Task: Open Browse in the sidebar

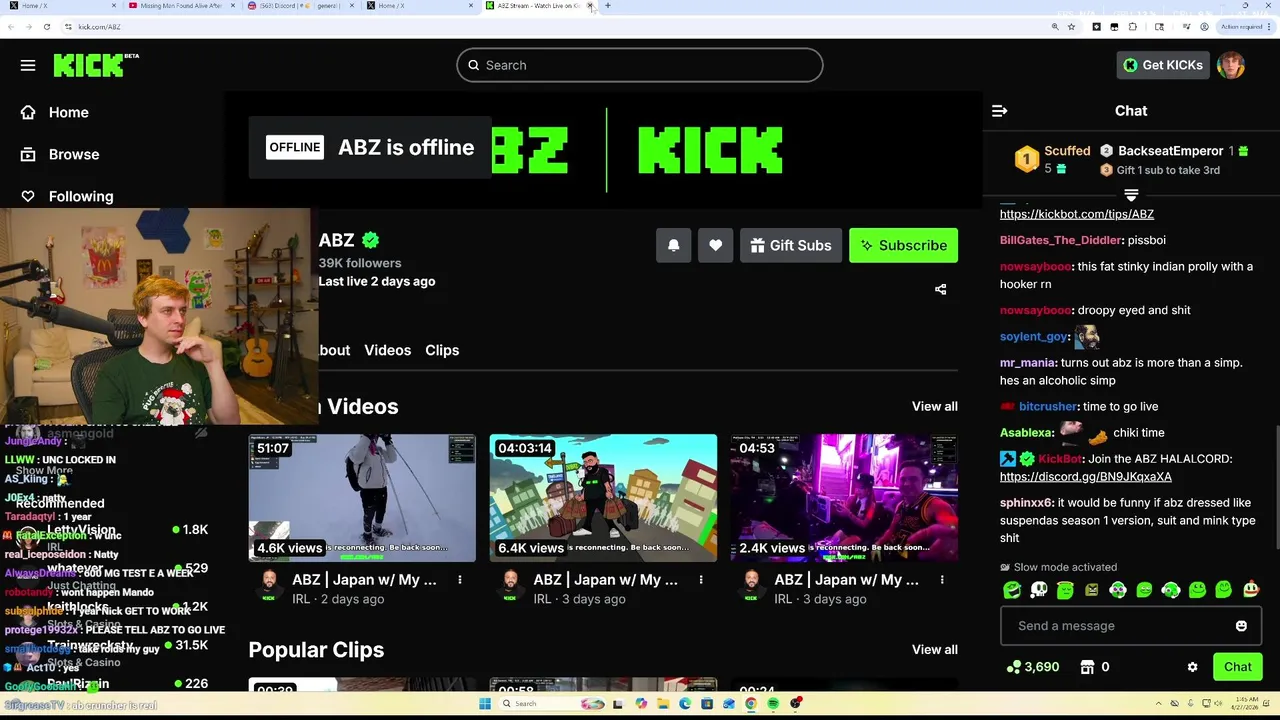Action: (60, 154)
